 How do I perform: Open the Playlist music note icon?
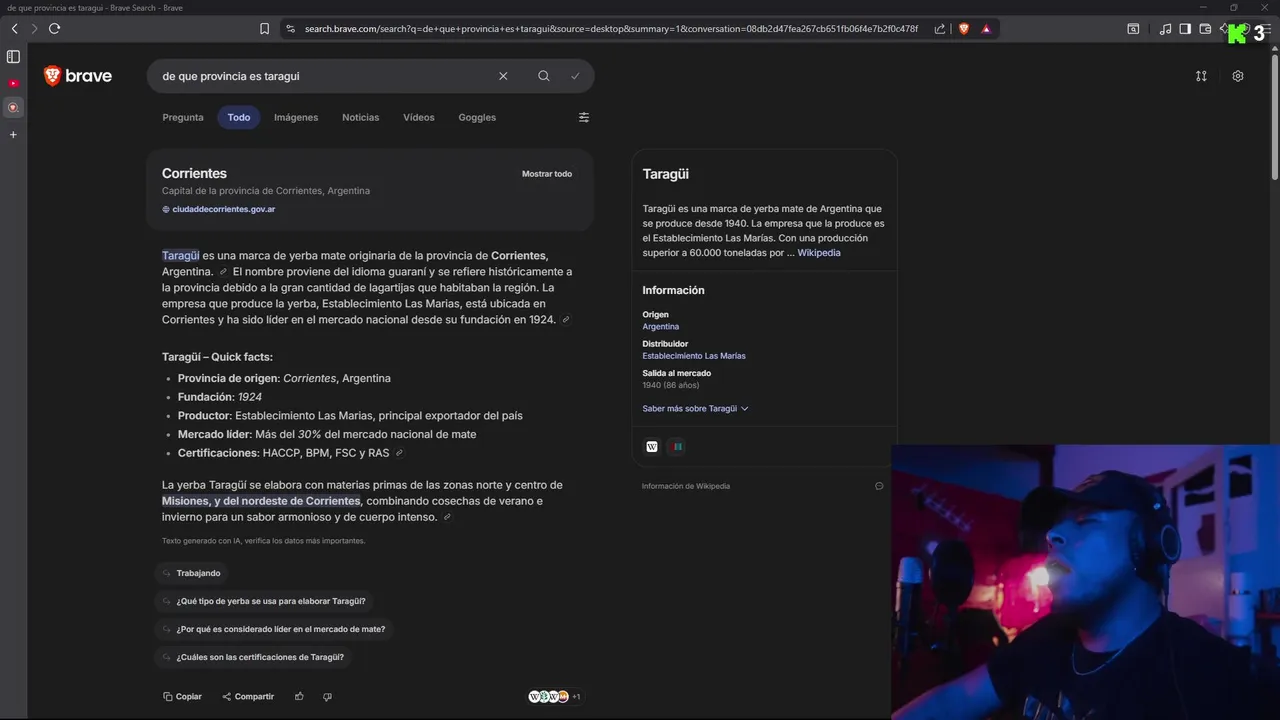coord(1165,29)
